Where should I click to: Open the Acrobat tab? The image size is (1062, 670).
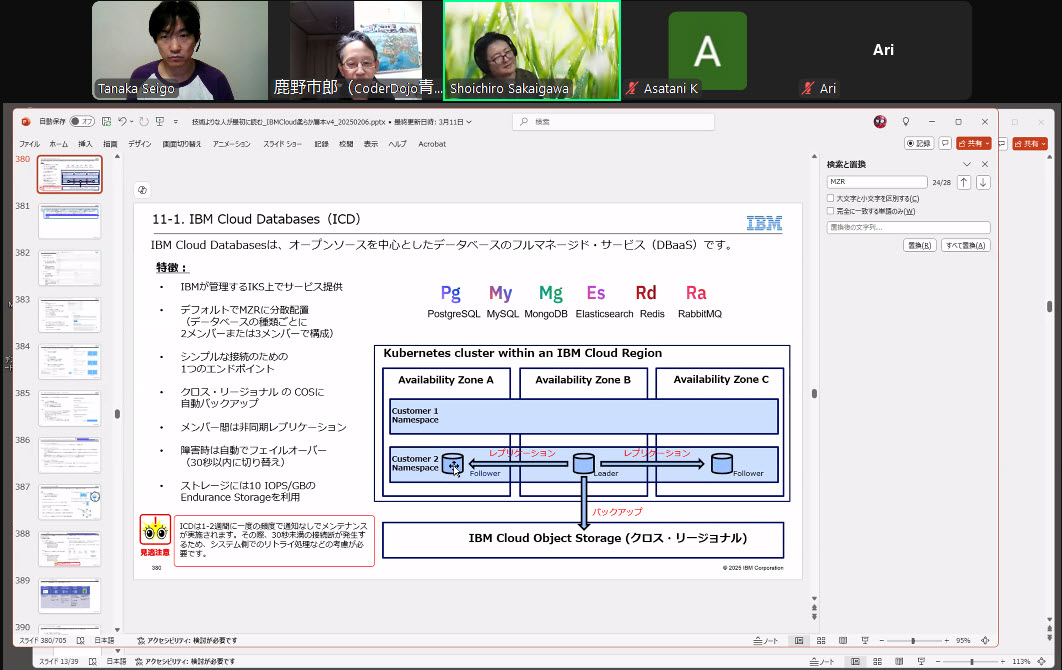click(x=432, y=144)
